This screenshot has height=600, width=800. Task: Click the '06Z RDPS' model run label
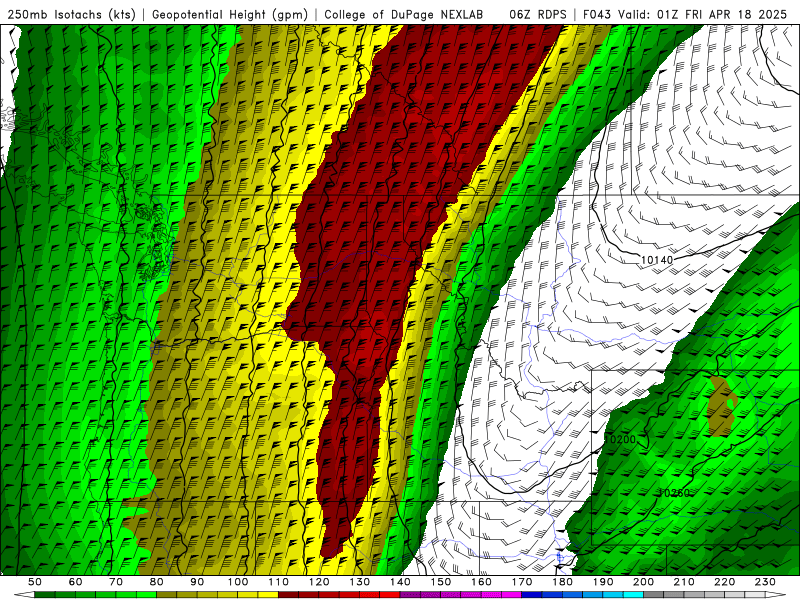click(x=538, y=14)
